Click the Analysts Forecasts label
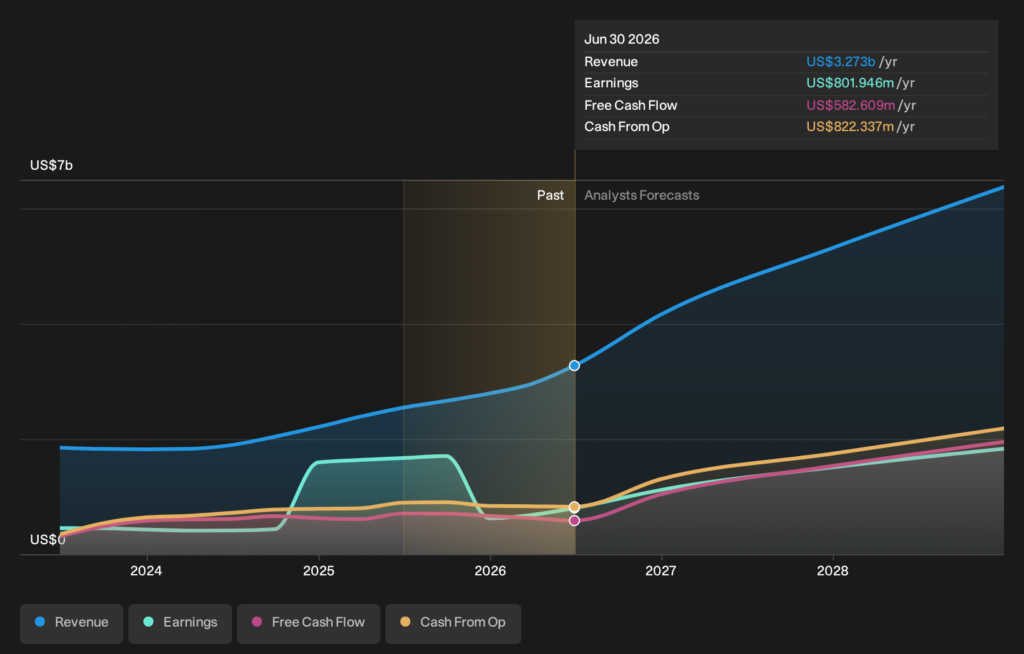 [641, 195]
